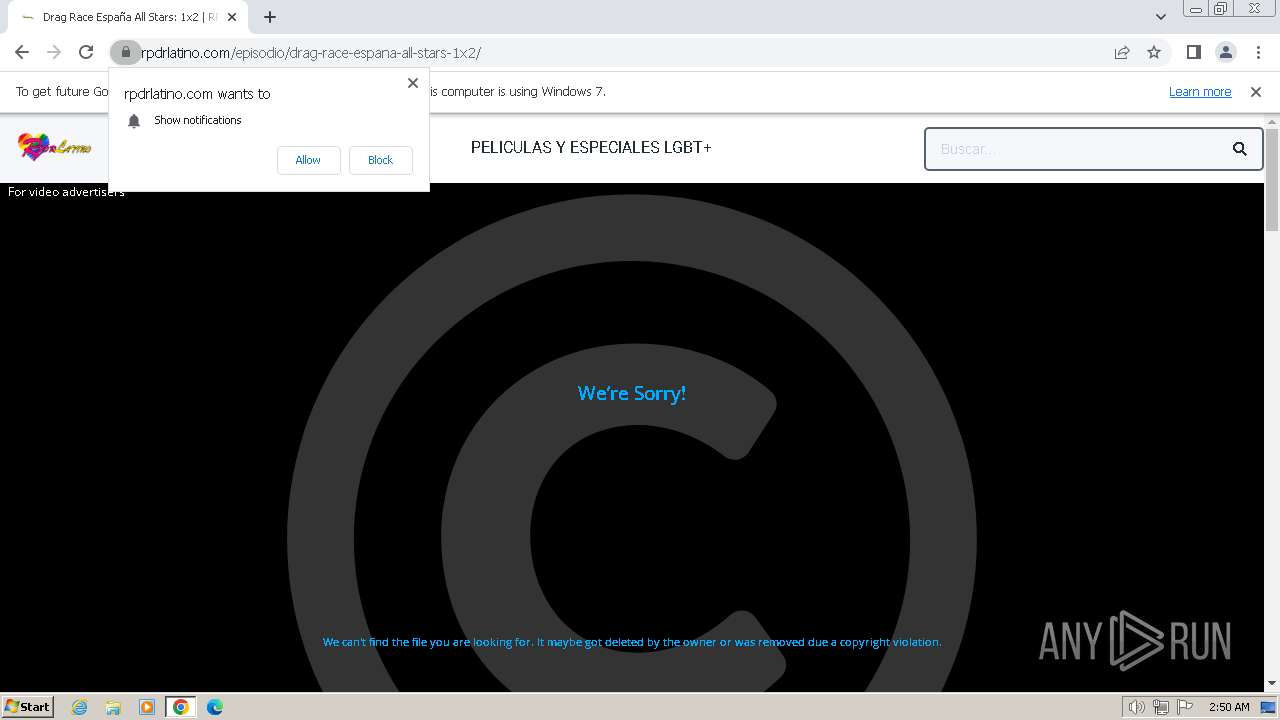Launch Internet Explorer from the taskbar
This screenshot has width=1280, height=720.
[x=80, y=707]
